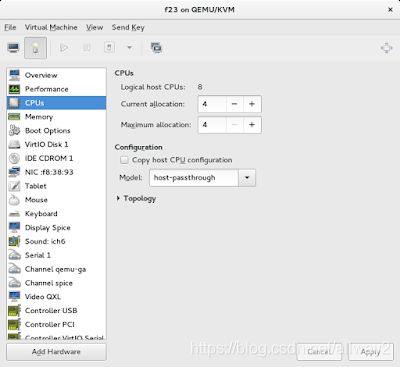Select Boot Options in hardware list

coord(56,131)
